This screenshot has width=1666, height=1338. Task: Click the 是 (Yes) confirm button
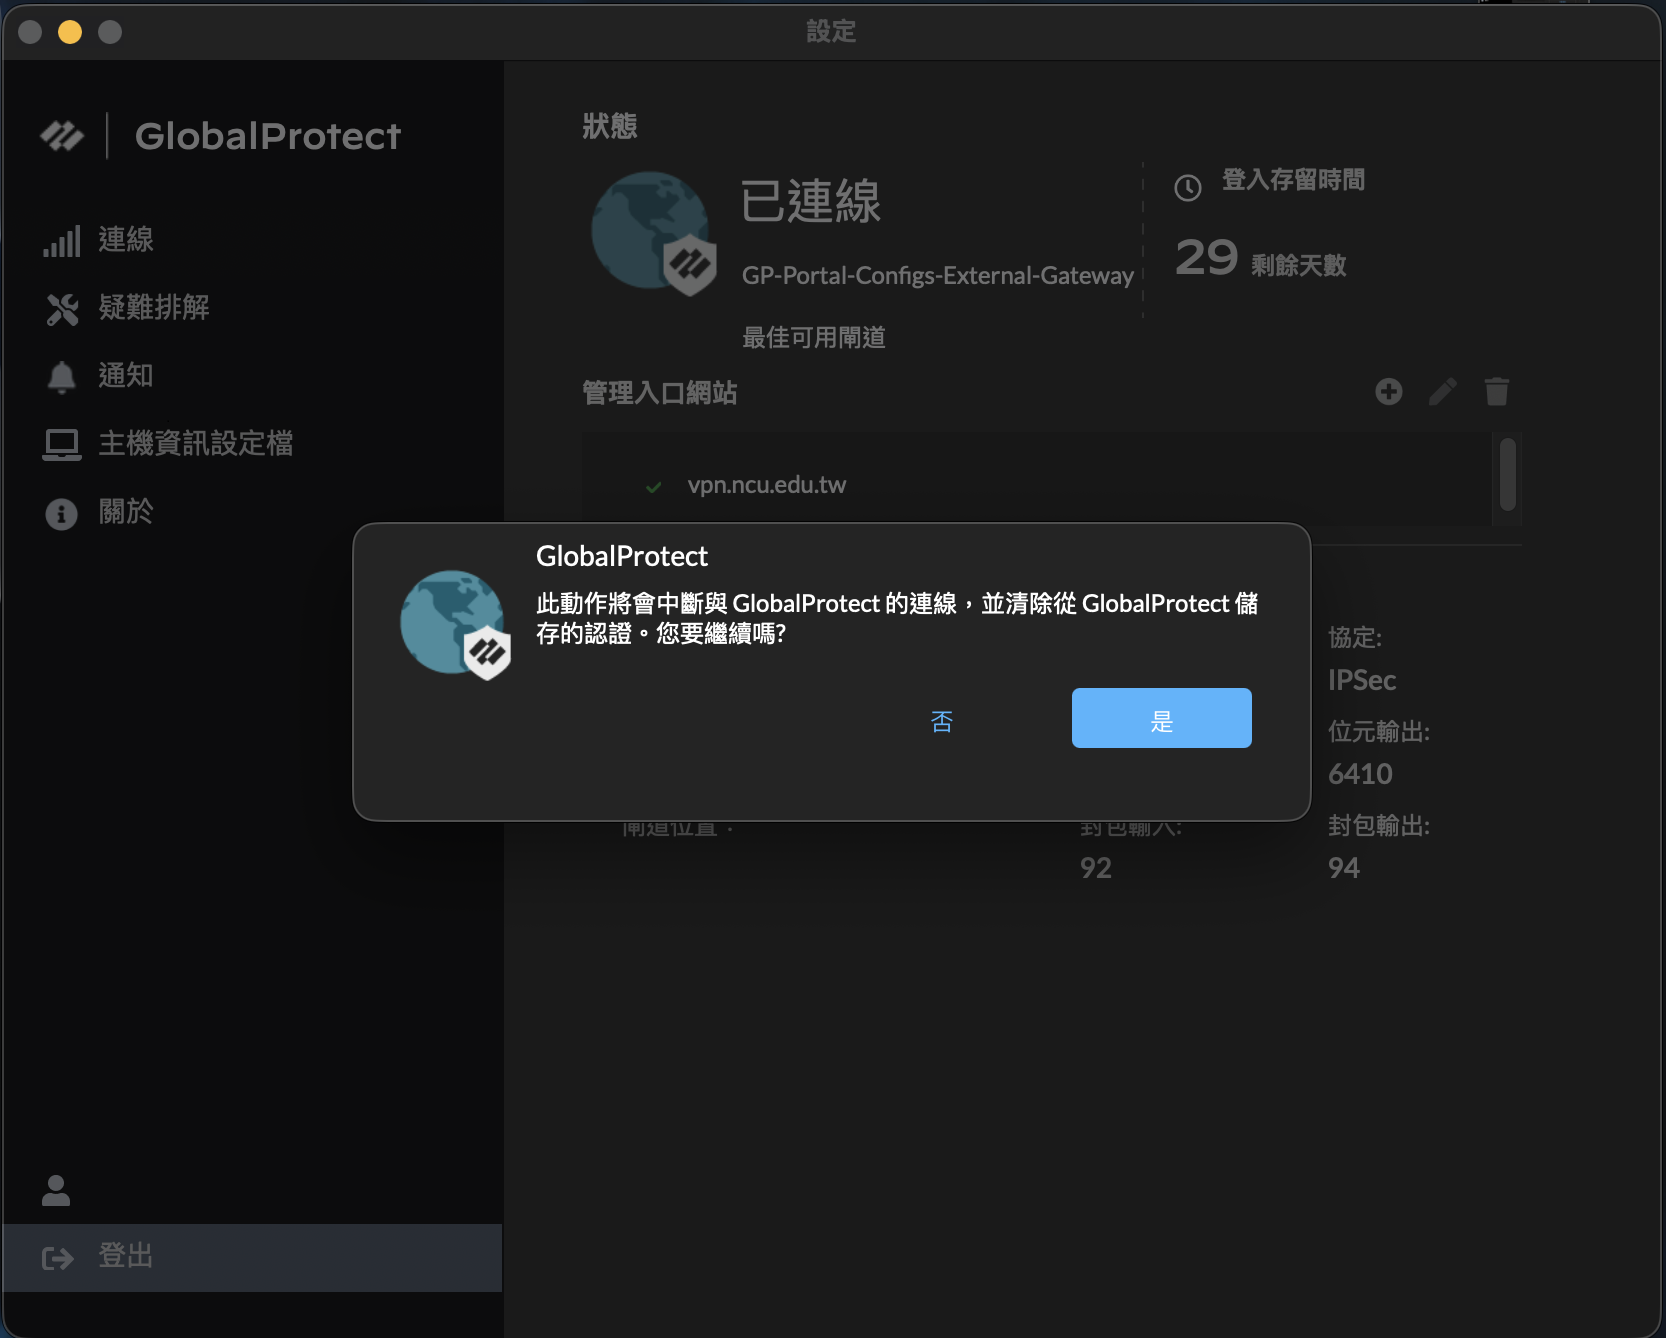pyautogui.click(x=1161, y=718)
